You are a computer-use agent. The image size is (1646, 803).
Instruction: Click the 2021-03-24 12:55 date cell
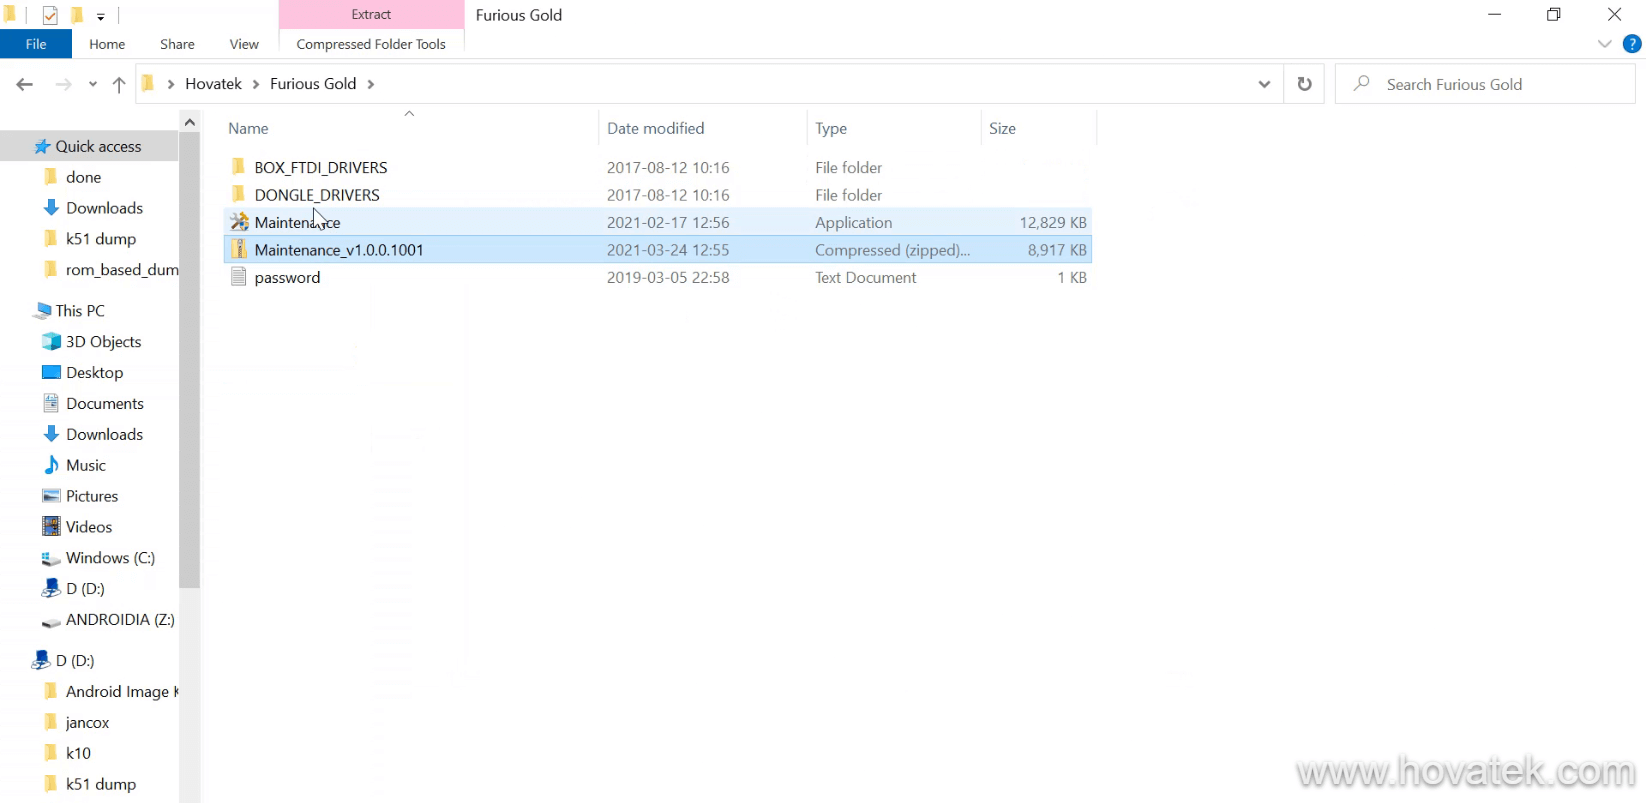(x=668, y=250)
